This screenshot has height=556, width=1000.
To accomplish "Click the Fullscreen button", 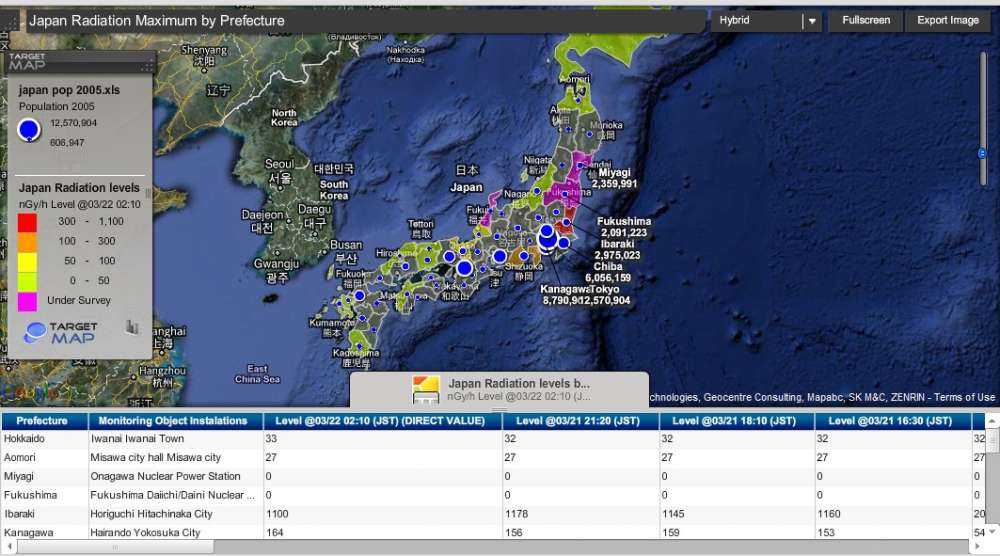I will [x=865, y=20].
